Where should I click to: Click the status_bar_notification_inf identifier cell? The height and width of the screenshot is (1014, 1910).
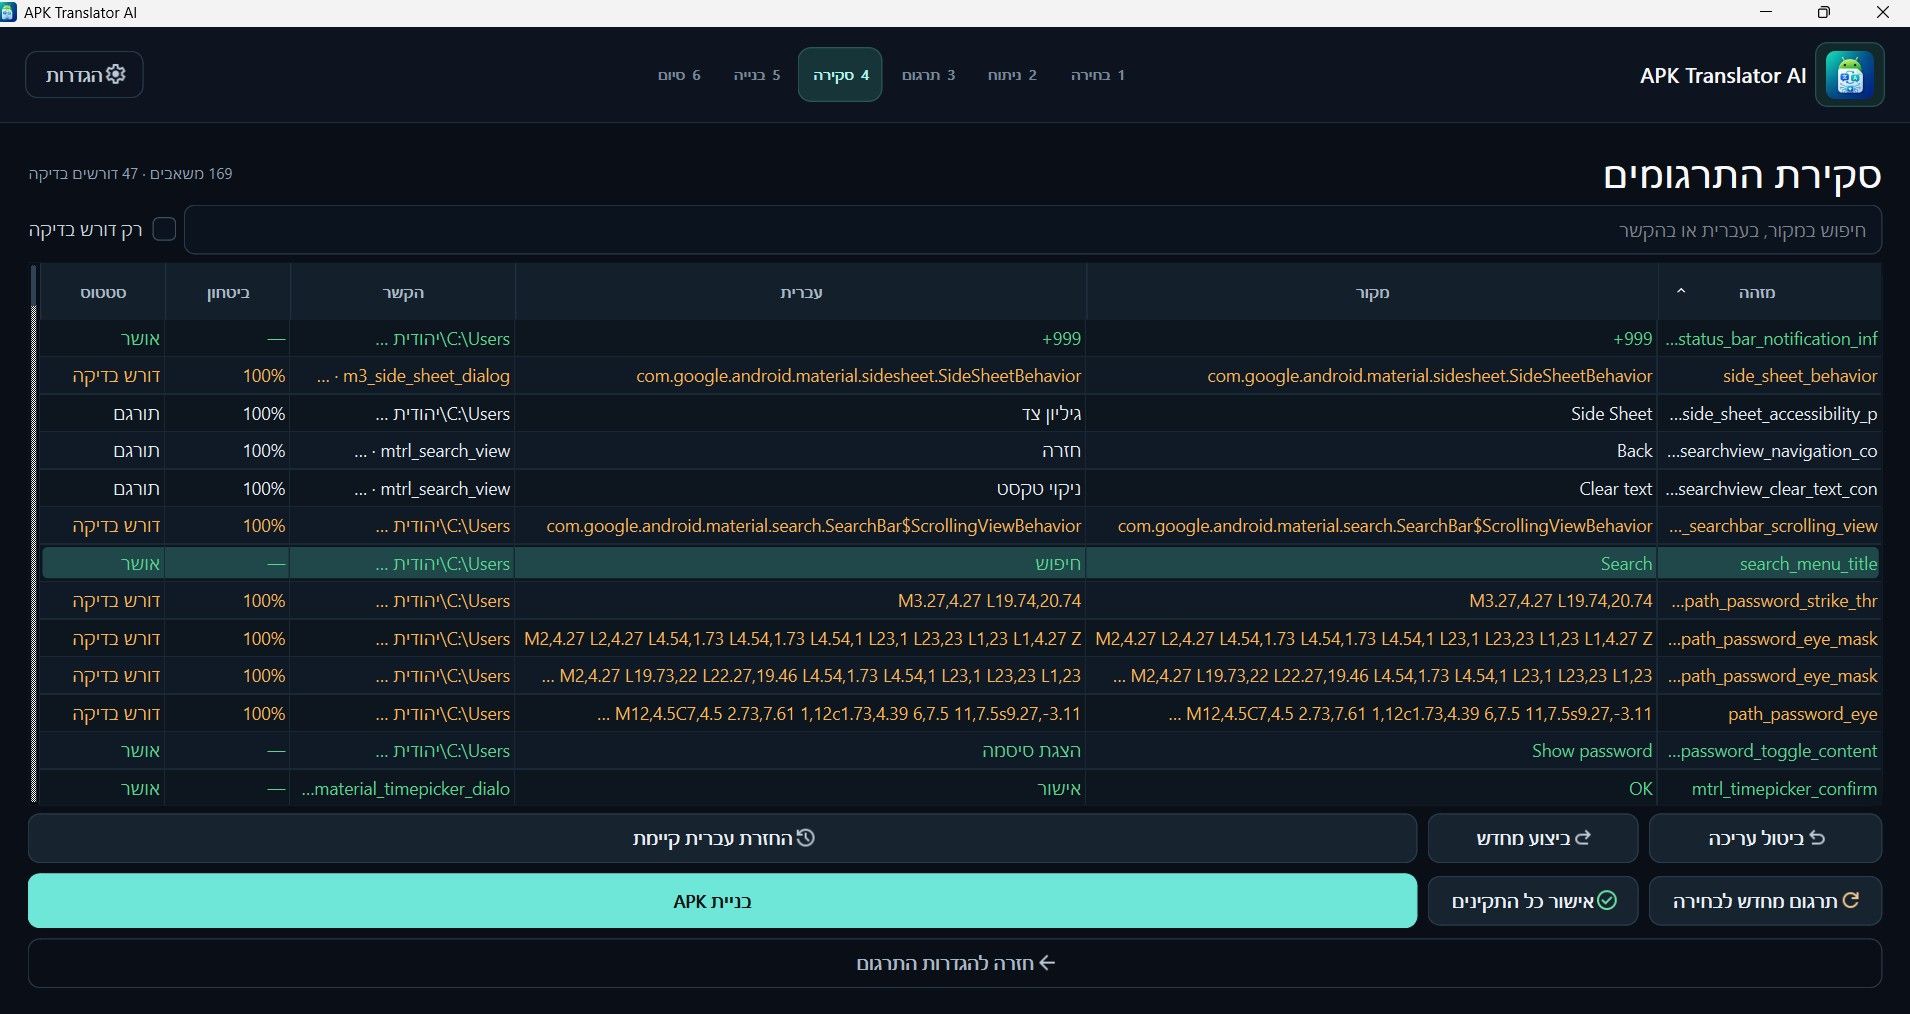click(1771, 339)
